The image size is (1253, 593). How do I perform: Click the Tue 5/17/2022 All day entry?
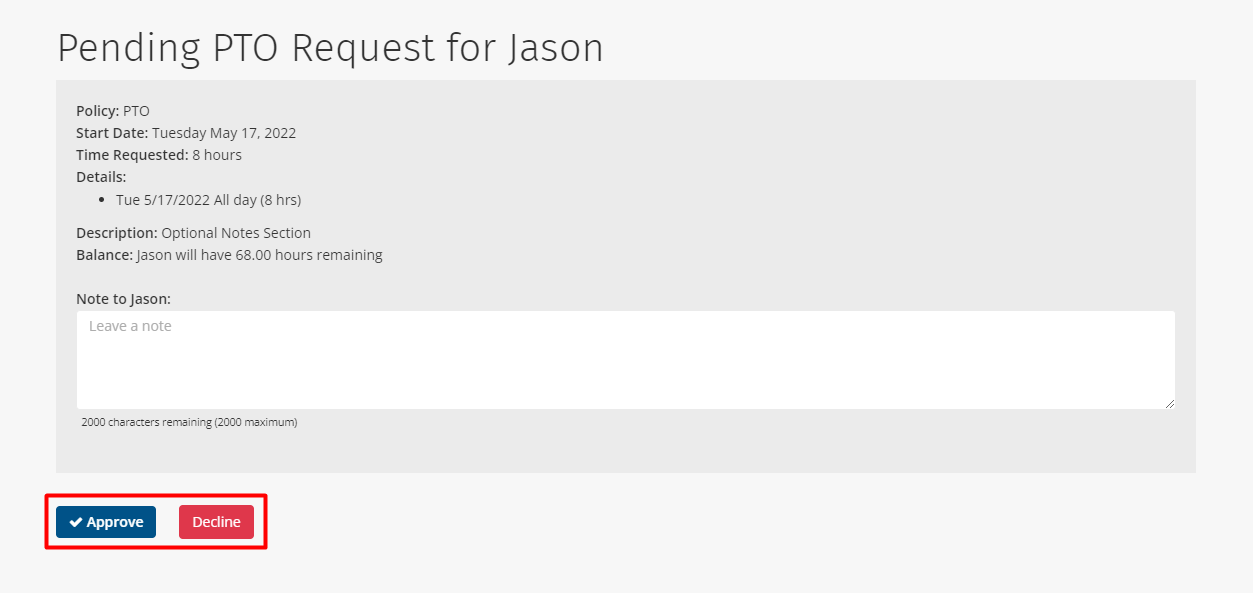(208, 200)
